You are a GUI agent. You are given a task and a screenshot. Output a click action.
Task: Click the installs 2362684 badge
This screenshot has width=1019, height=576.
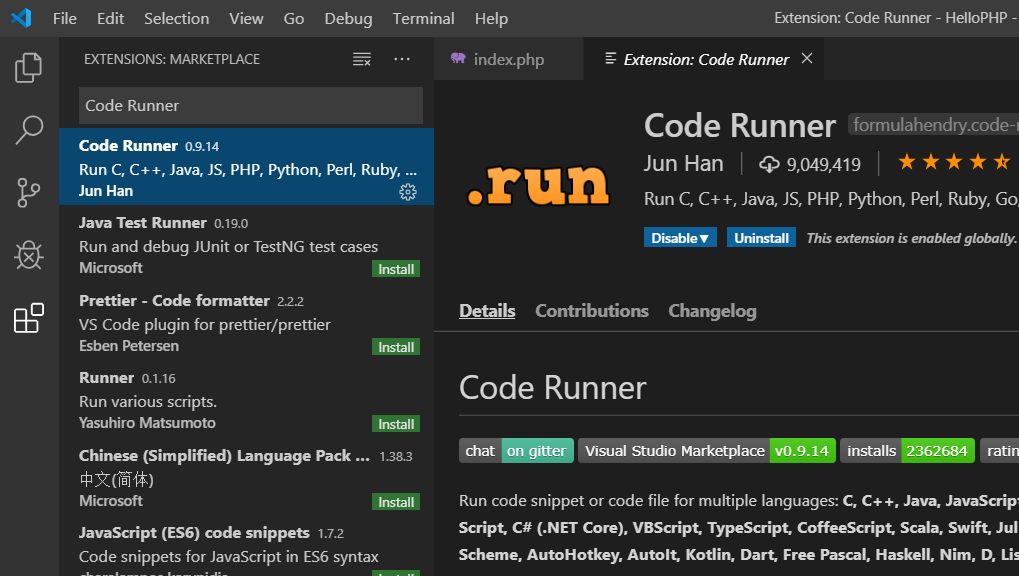(x=907, y=451)
